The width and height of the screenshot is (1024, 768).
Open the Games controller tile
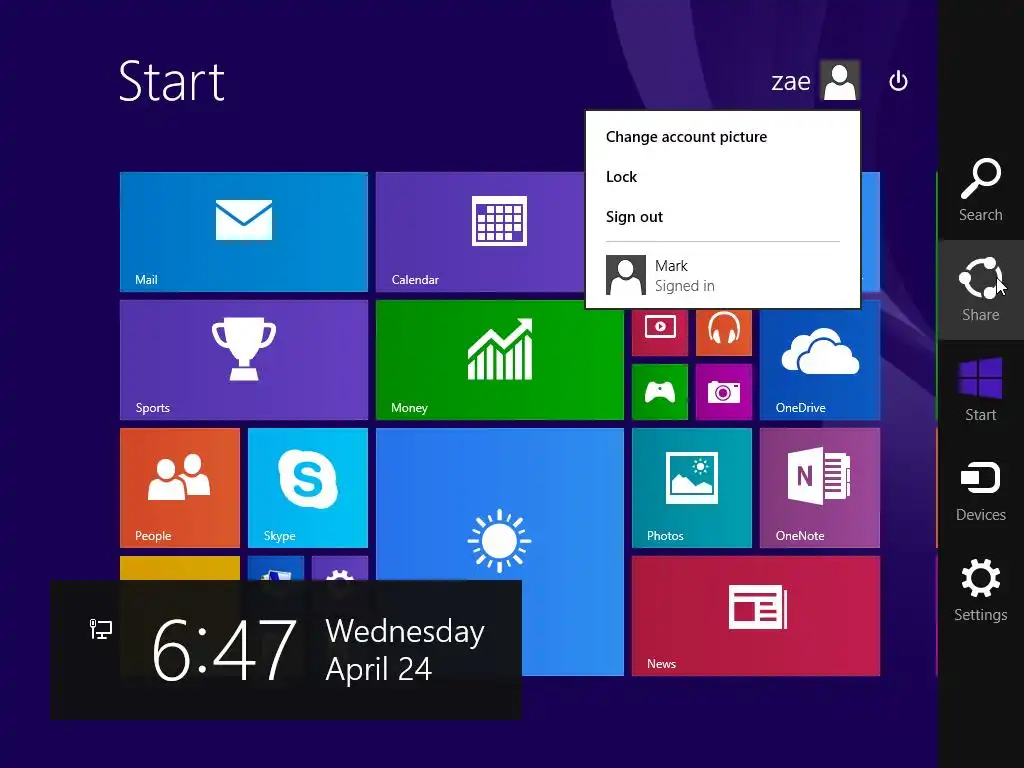click(x=660, y=392)
